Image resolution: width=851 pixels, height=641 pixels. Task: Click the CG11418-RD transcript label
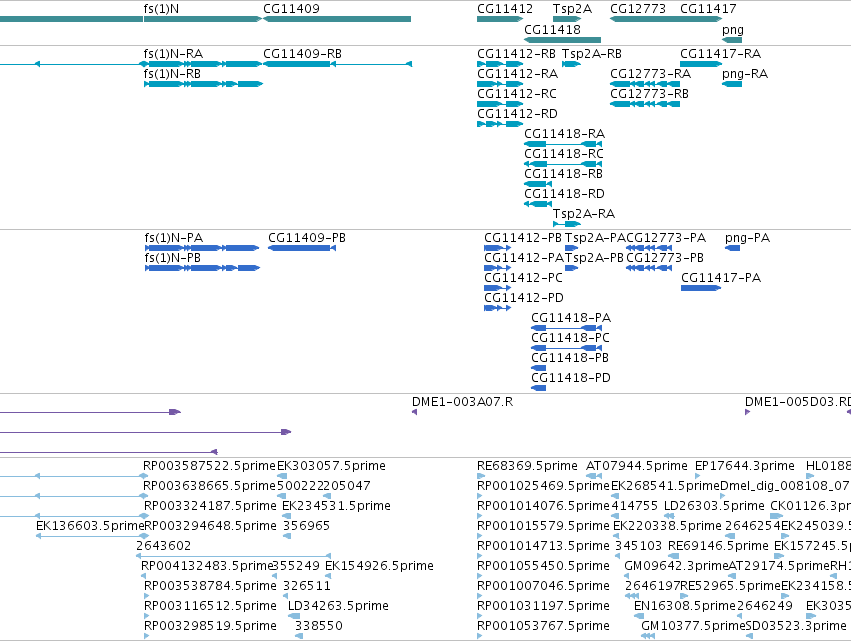(x=564, y=194)
